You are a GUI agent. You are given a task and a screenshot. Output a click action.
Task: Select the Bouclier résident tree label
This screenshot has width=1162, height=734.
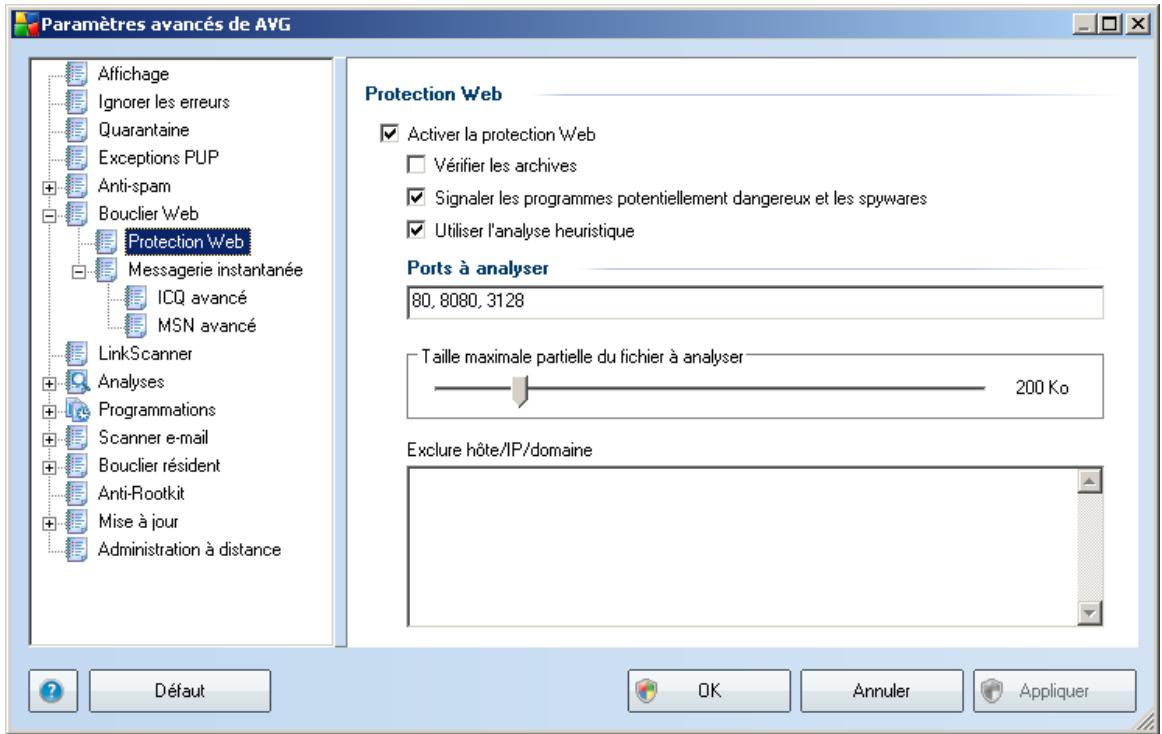click(x=159, y=466)
